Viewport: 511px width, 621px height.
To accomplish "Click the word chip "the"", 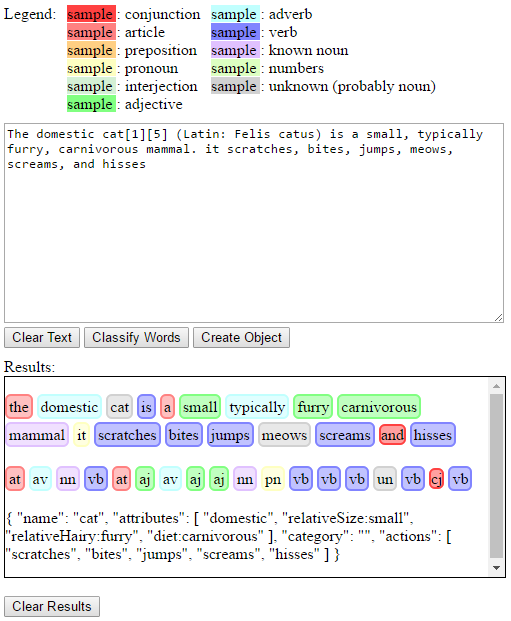I will (x=19, y=407).
